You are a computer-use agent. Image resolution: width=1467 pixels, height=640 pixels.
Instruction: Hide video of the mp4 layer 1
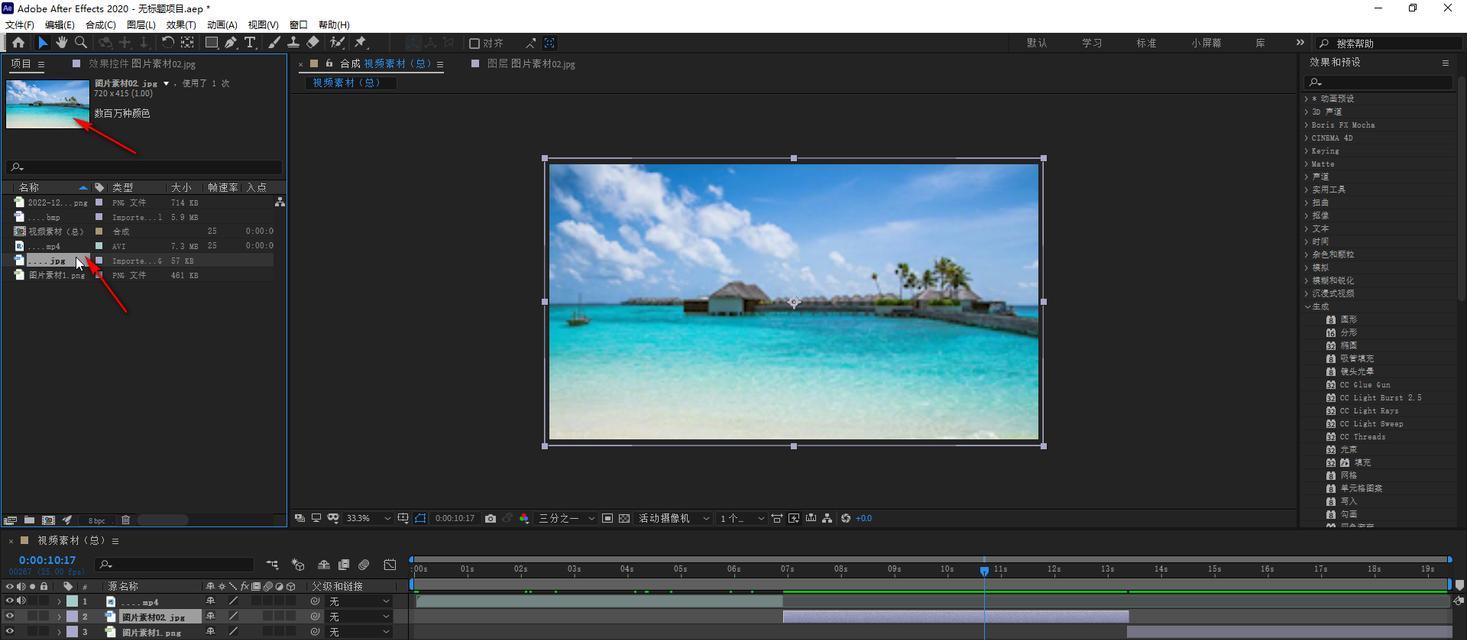(10, 601)
